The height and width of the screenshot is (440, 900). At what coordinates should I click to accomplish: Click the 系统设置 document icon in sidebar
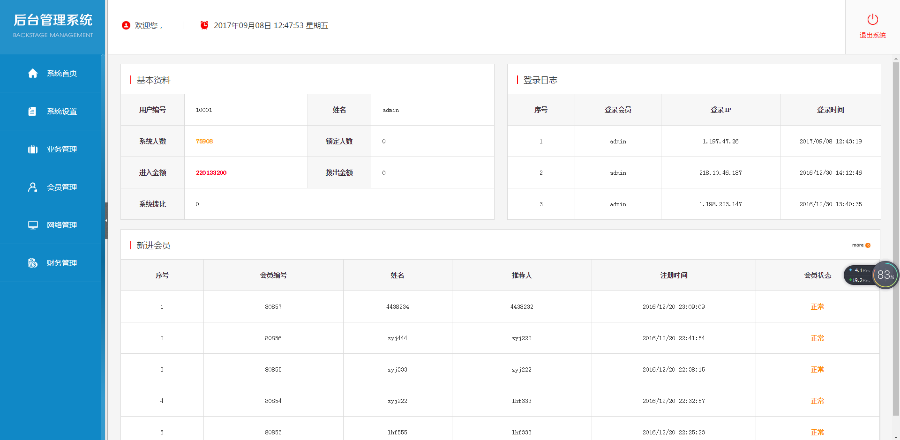coord(33,111)
